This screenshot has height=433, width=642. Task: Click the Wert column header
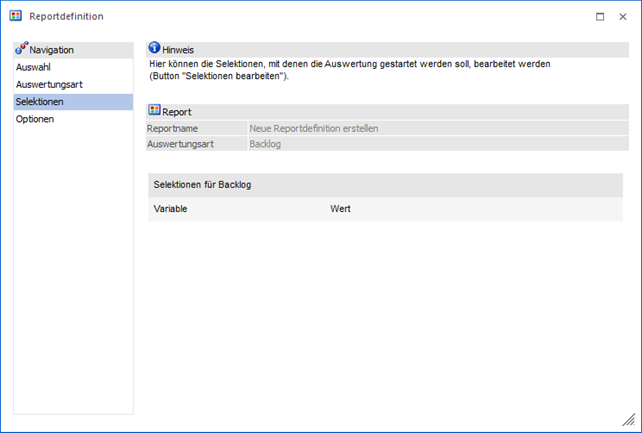click(x=340, y=209)
